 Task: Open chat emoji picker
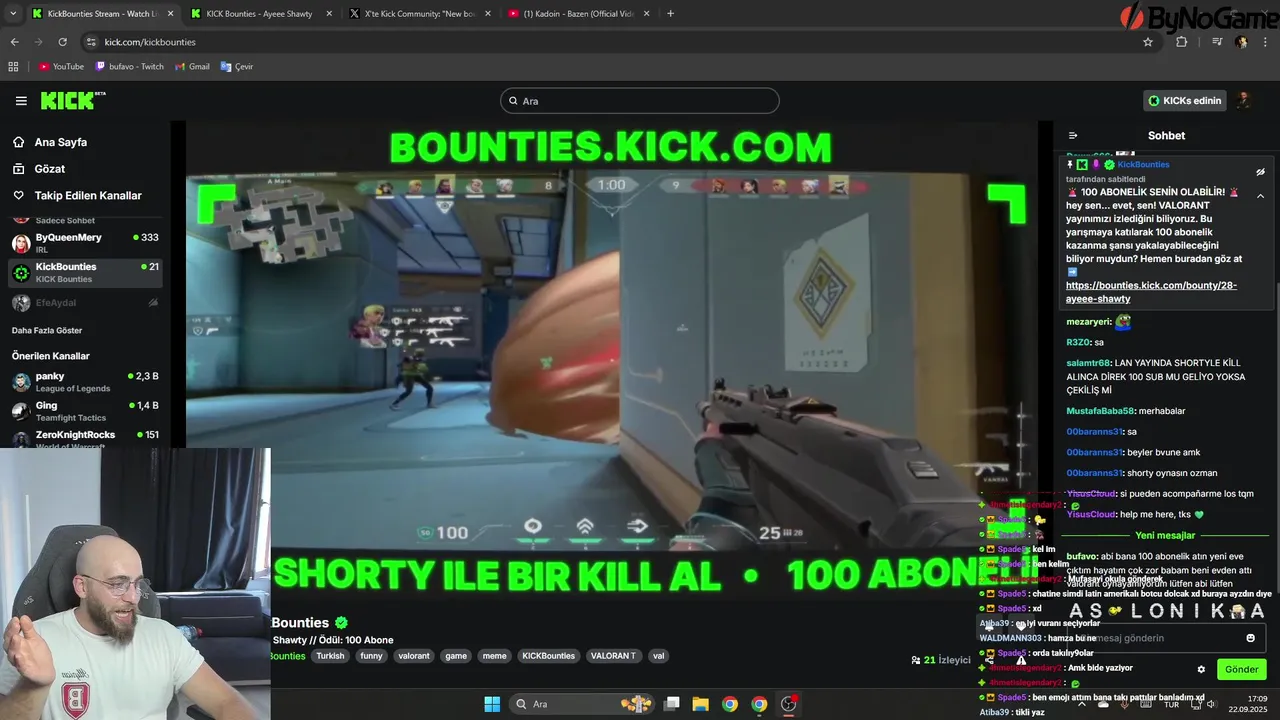pos(1250,638)
